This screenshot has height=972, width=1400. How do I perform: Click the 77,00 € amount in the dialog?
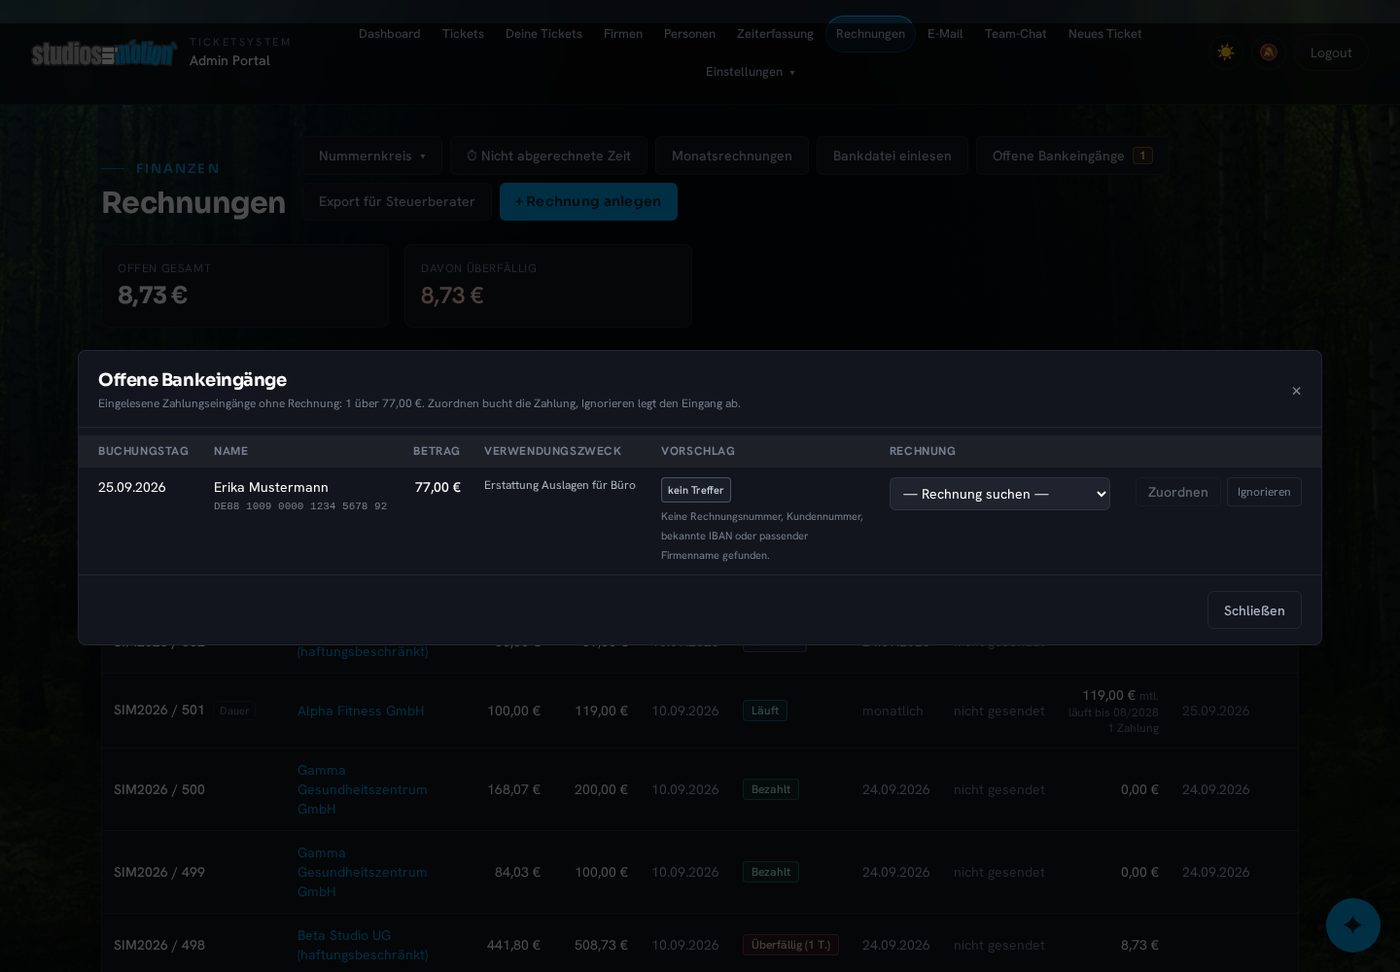(x=438, y=487)
